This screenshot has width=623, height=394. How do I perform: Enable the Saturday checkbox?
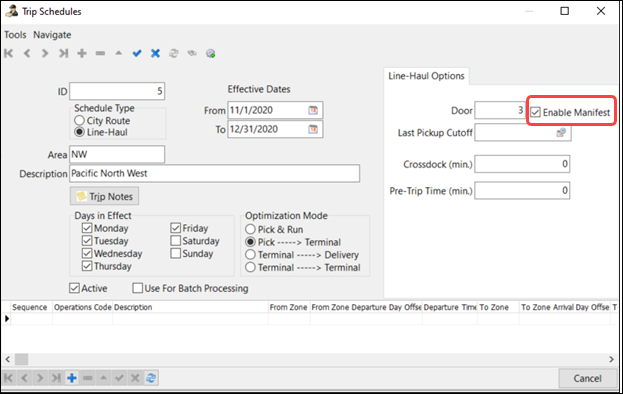[175, 241]
